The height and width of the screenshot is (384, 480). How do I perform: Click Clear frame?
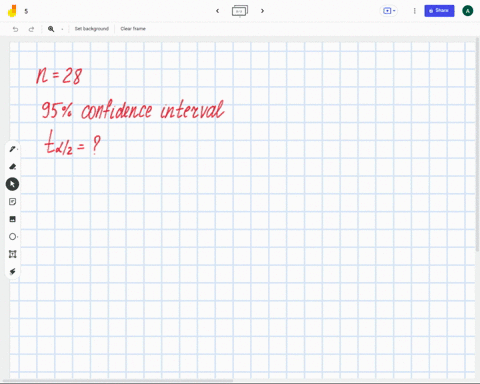tap(133, 29)
